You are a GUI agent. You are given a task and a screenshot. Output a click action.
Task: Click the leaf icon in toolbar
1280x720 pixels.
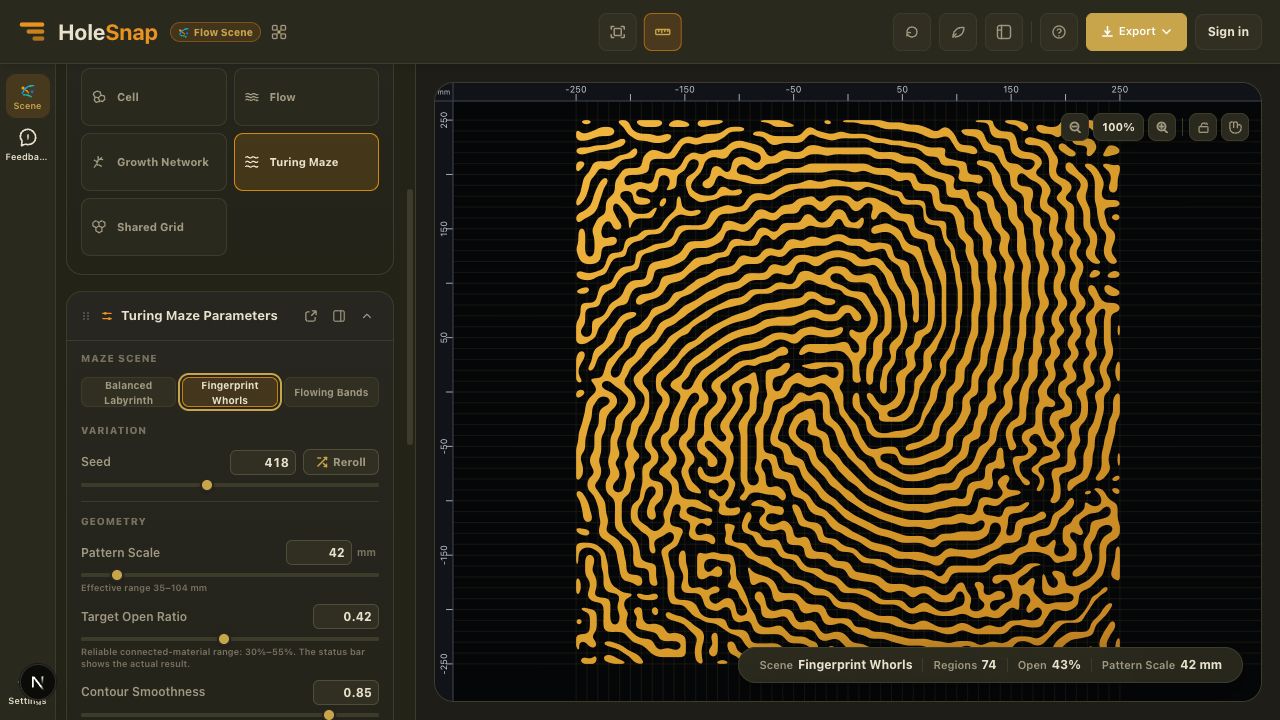pyautogui.click(x=958, y=32)
